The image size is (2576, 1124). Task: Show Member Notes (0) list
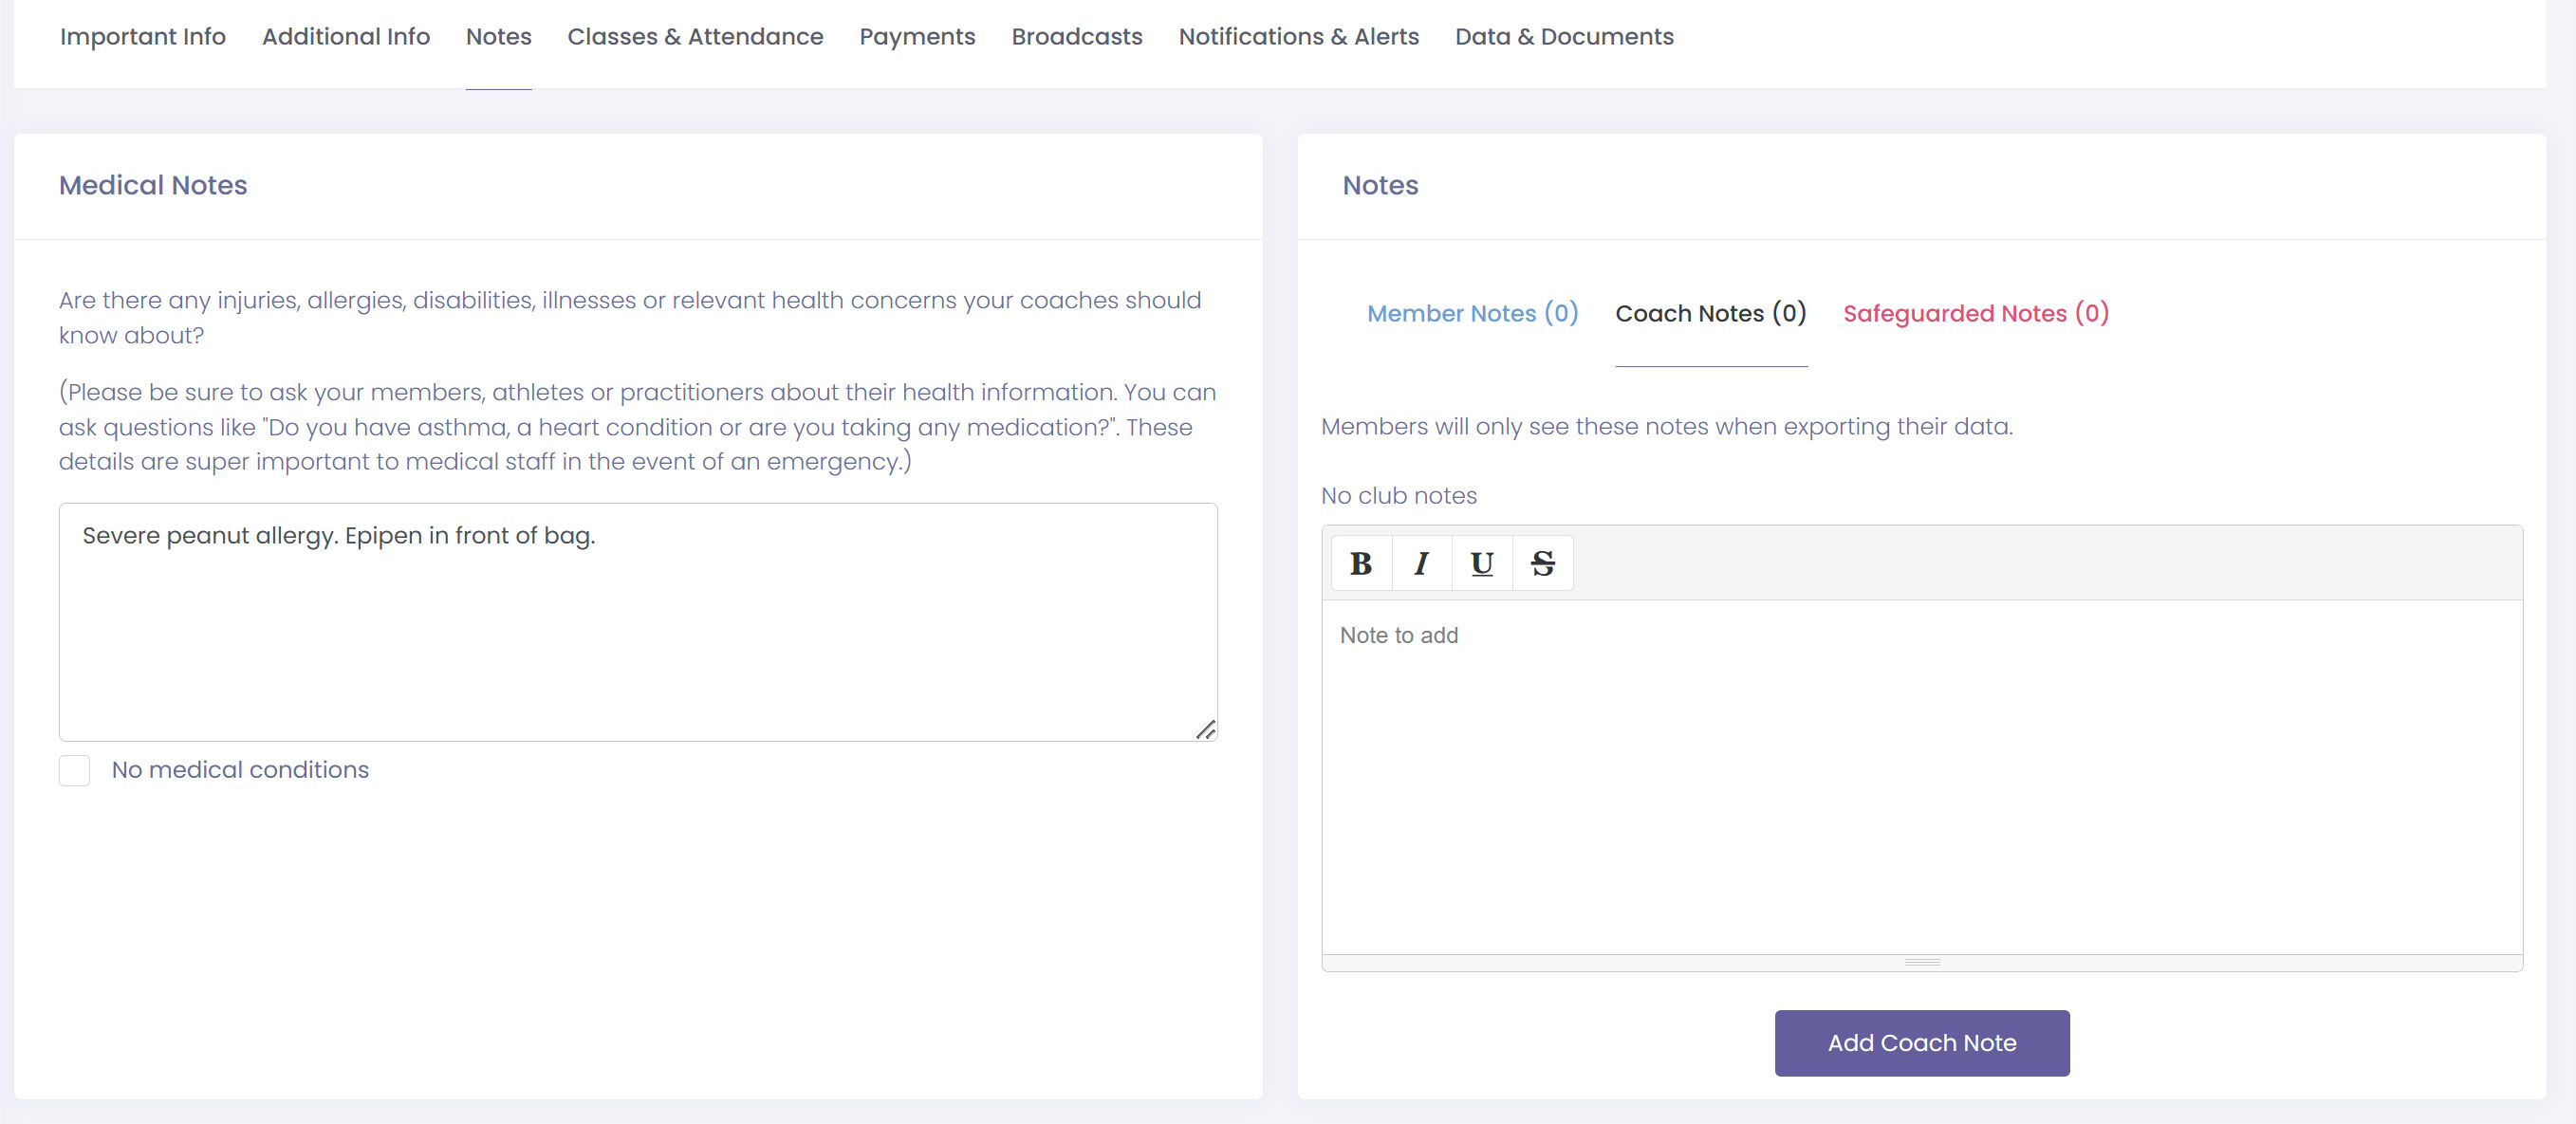tap(1472, 314)
